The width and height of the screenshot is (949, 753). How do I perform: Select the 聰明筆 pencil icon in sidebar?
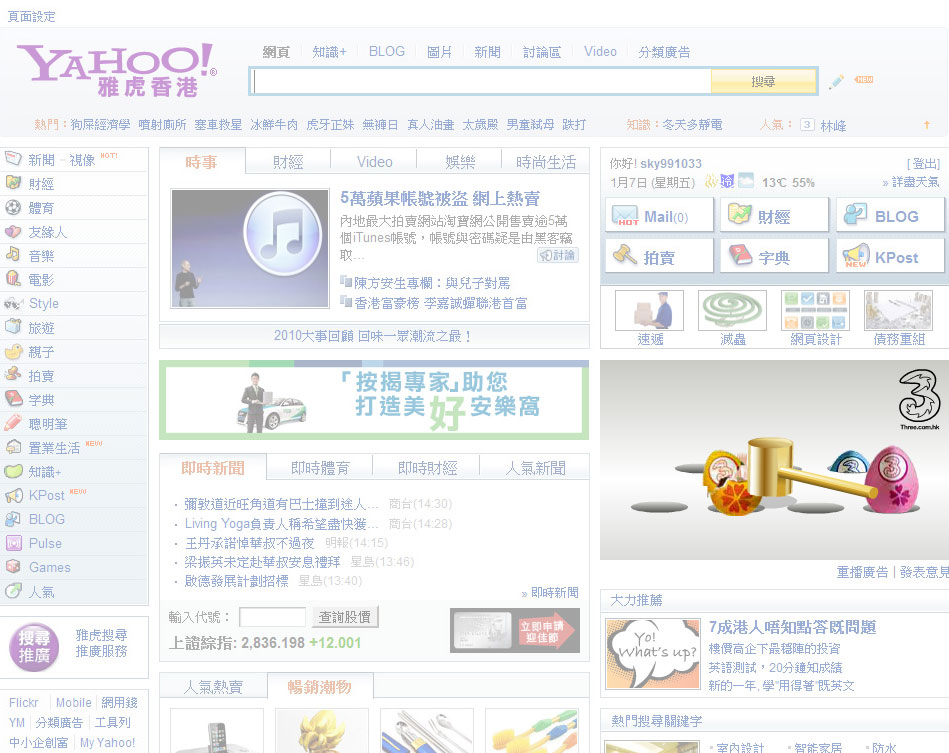pos(13,423)
